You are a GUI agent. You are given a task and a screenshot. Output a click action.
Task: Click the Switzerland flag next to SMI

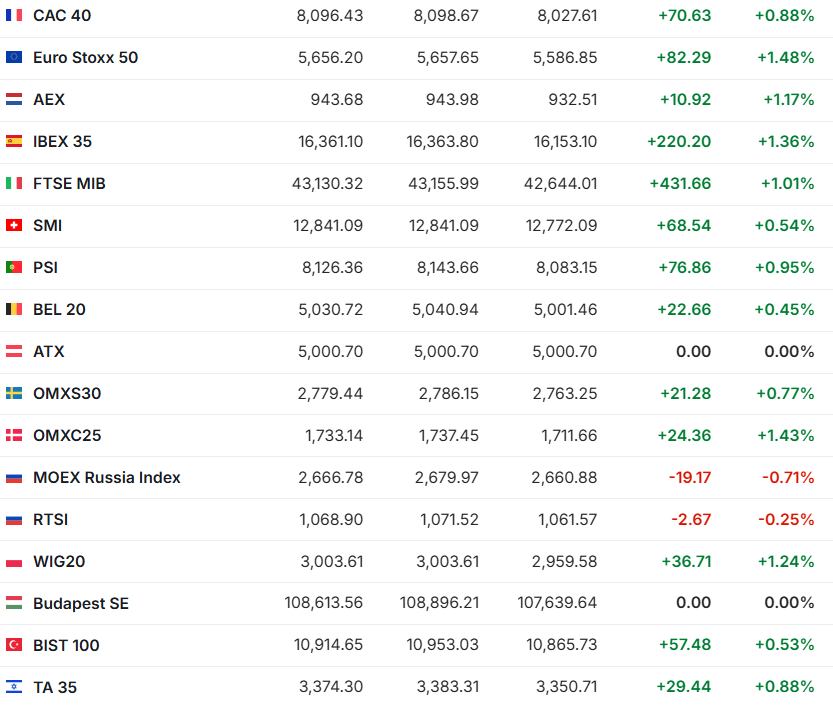click(x=14, y=225)
